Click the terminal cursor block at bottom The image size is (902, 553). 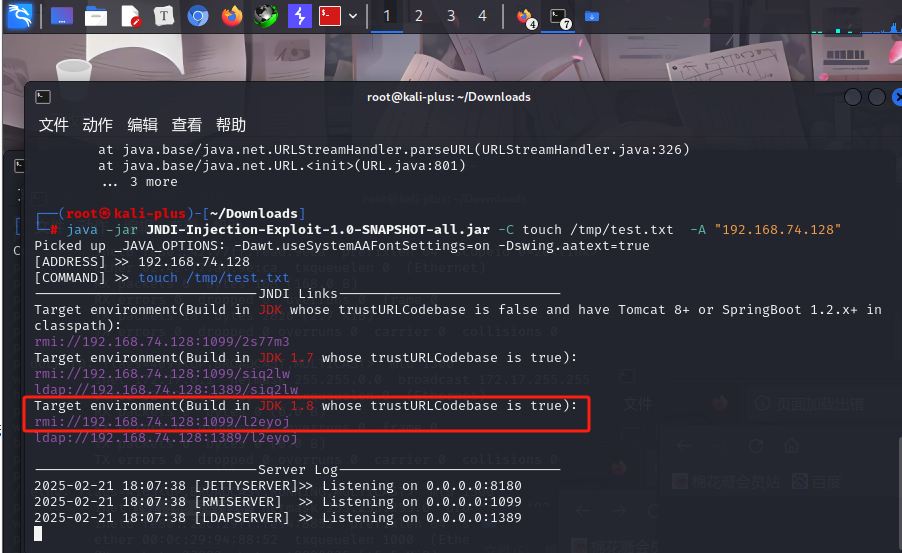point(38,533)
